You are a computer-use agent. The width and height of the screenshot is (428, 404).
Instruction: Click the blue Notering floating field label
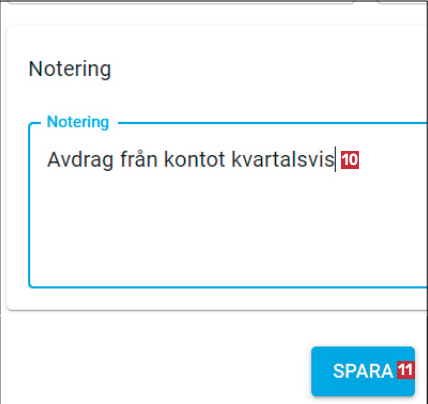(78, 122)
